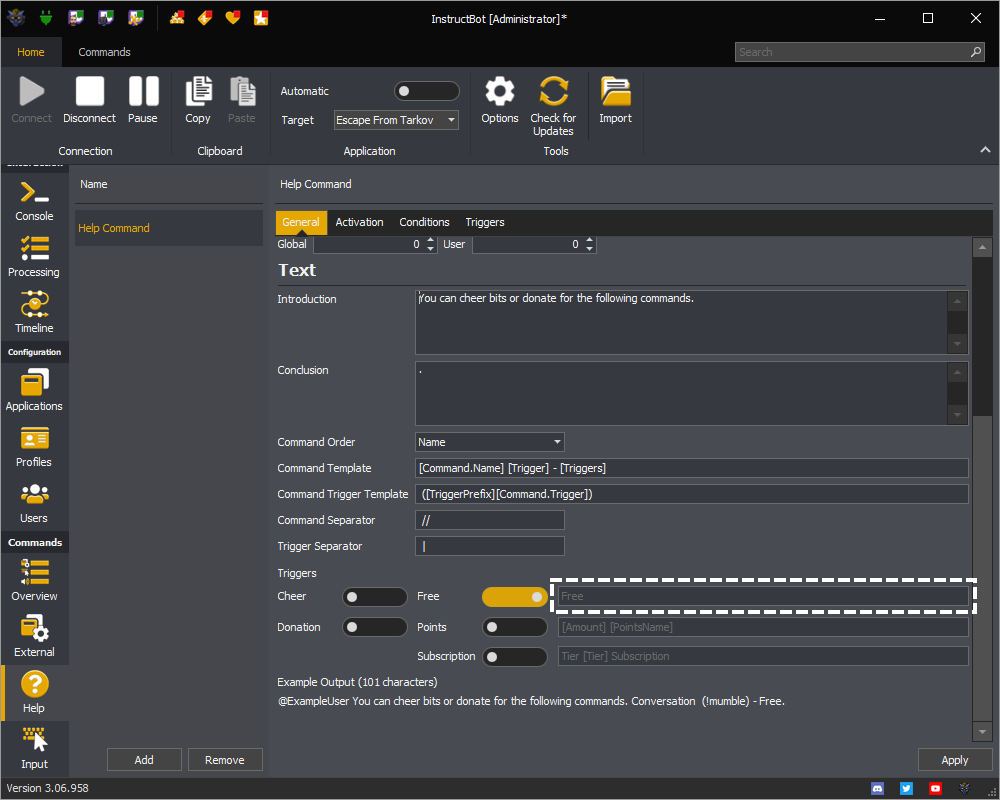Open the Profiles configuration

(x=34, y=447)
